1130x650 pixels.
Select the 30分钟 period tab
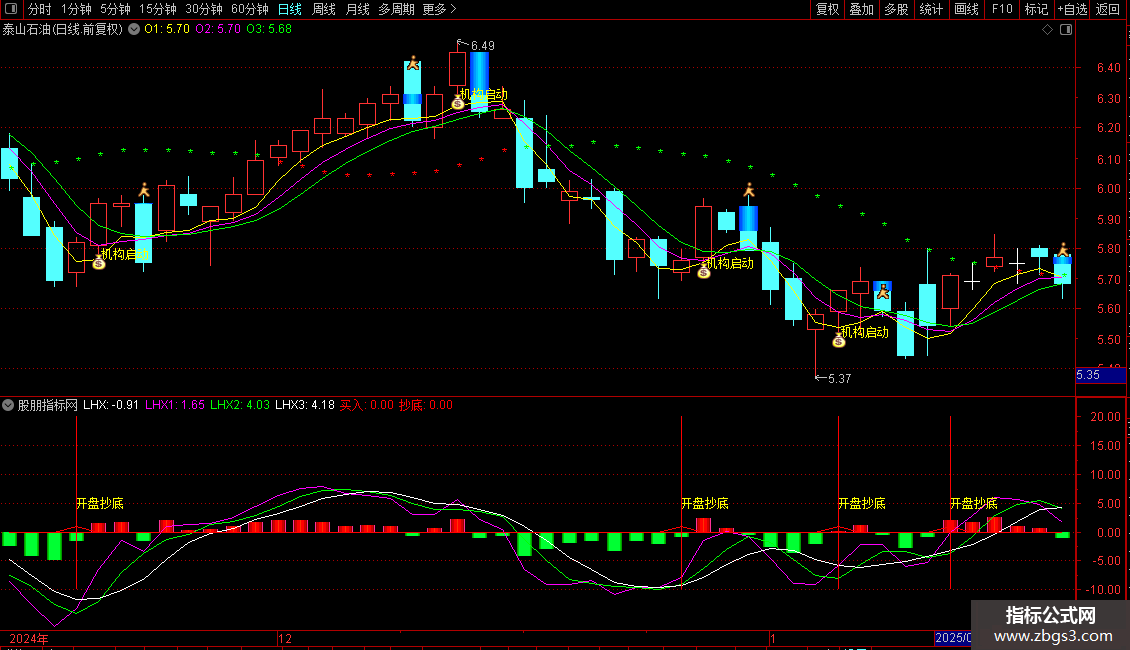(203, 9)
